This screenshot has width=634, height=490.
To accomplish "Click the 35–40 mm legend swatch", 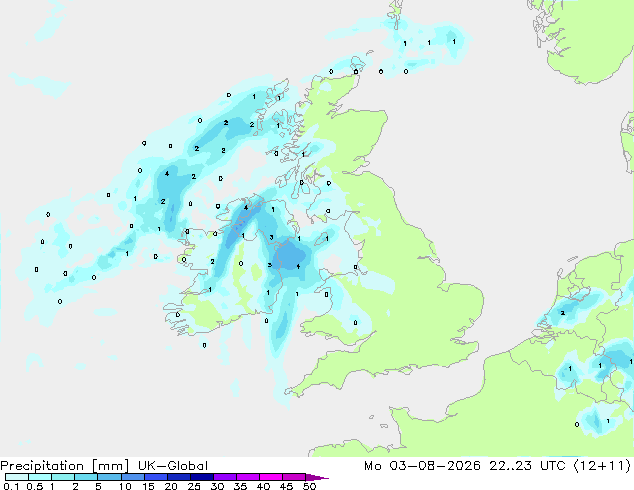I will coord(248,477).
